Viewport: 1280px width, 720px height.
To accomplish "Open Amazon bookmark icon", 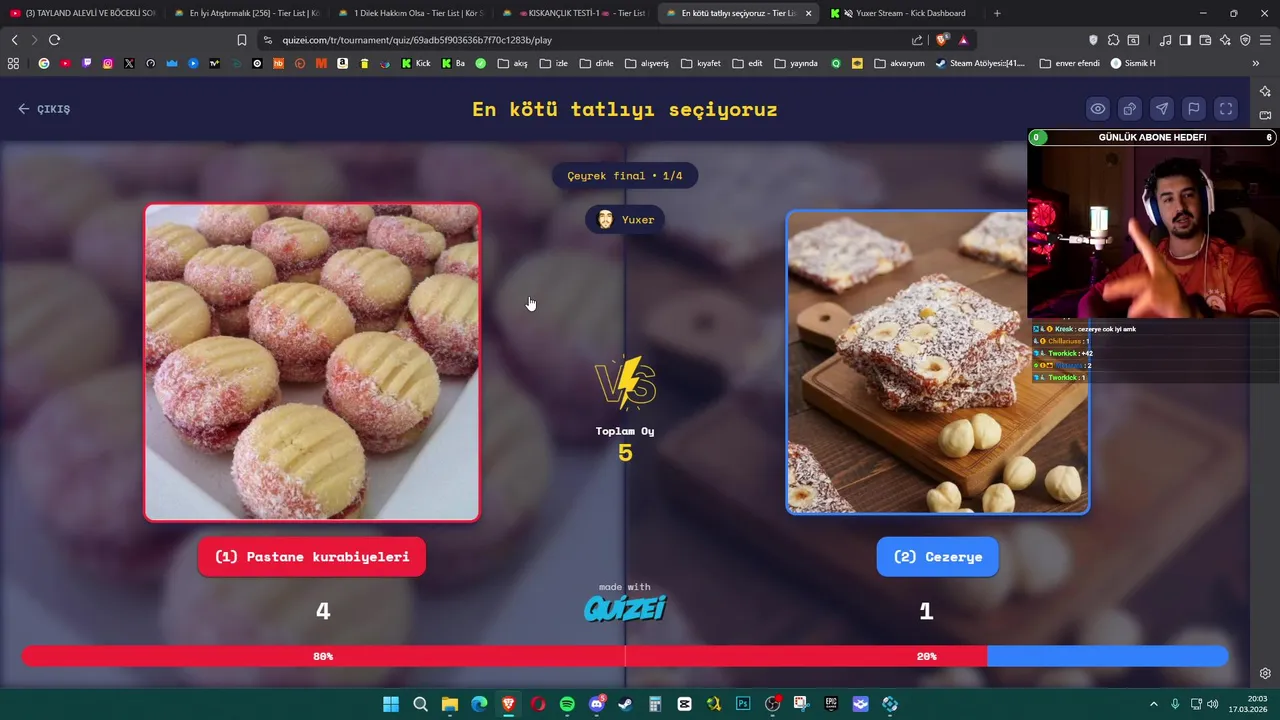I will [343, 63].
